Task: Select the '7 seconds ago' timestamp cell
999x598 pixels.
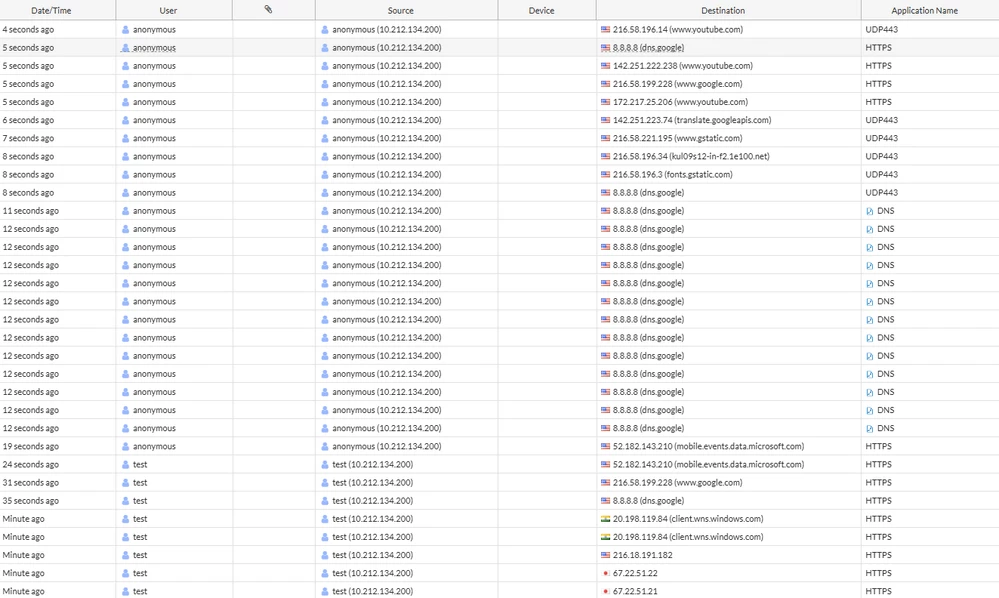Action: click(x=28, y=138)
